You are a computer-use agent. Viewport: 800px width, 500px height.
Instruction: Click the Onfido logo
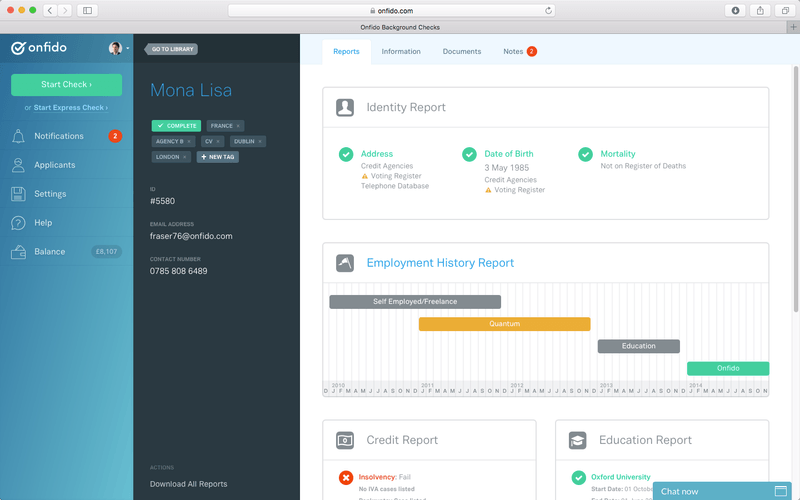(x=39, y=48)
